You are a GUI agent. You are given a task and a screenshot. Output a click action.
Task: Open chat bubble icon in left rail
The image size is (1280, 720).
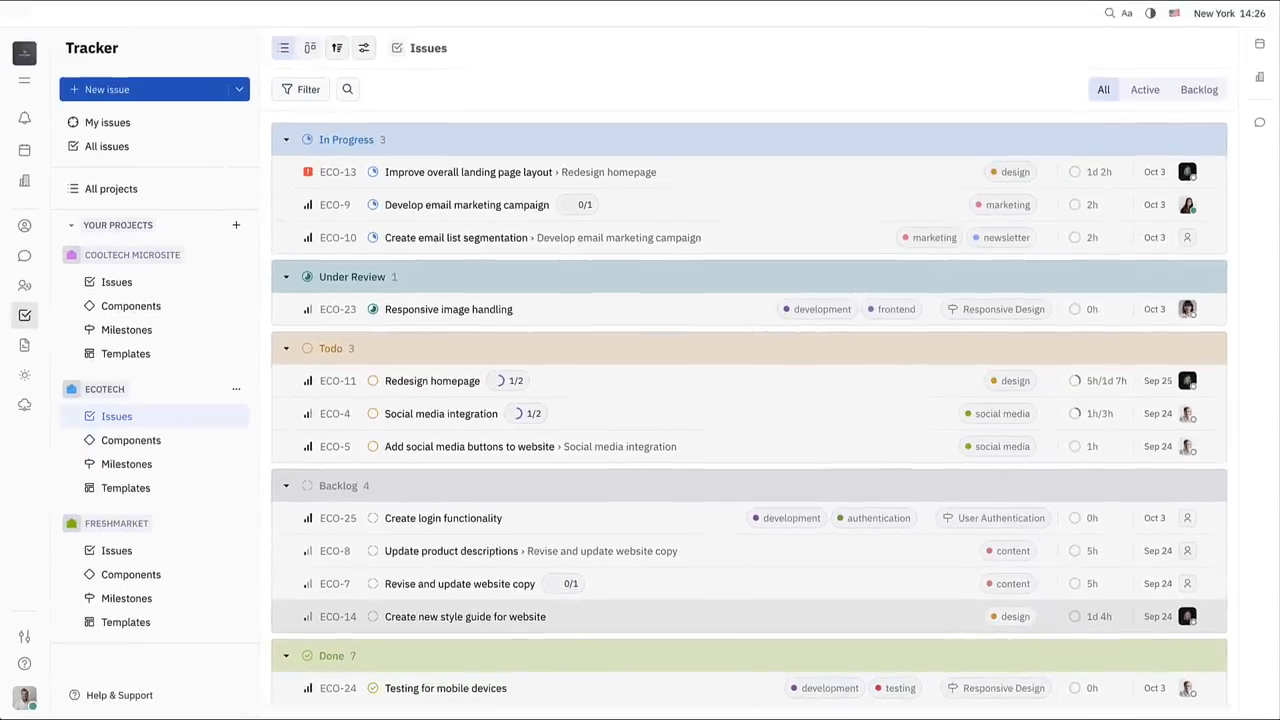tap(25, 256)
